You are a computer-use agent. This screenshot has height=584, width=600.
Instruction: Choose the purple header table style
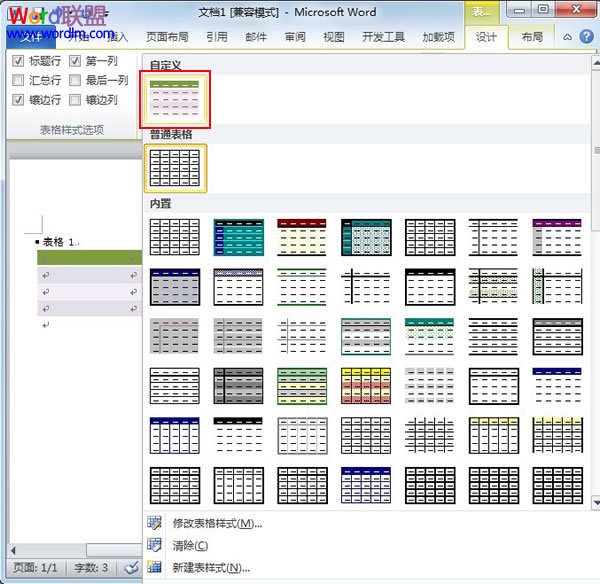(557, 237)
